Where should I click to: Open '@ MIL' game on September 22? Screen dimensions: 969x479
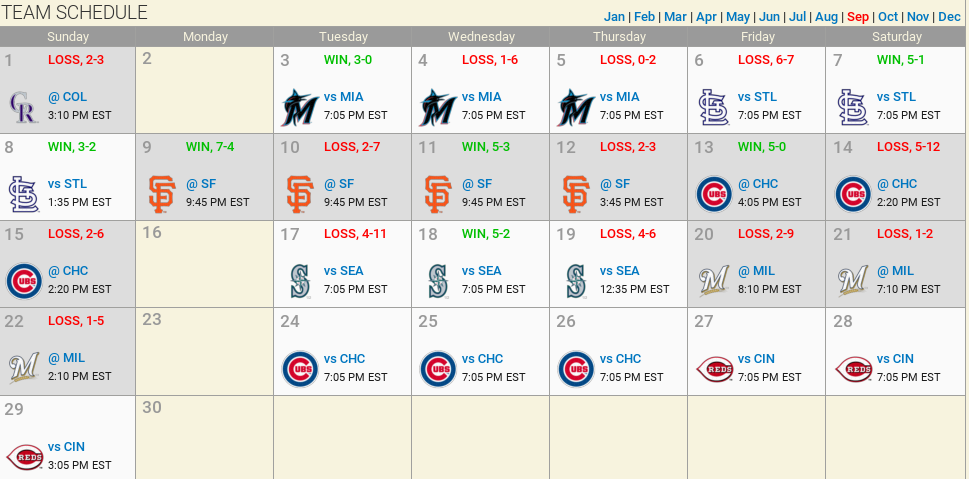pyautogui.click(x=67, y=358)
